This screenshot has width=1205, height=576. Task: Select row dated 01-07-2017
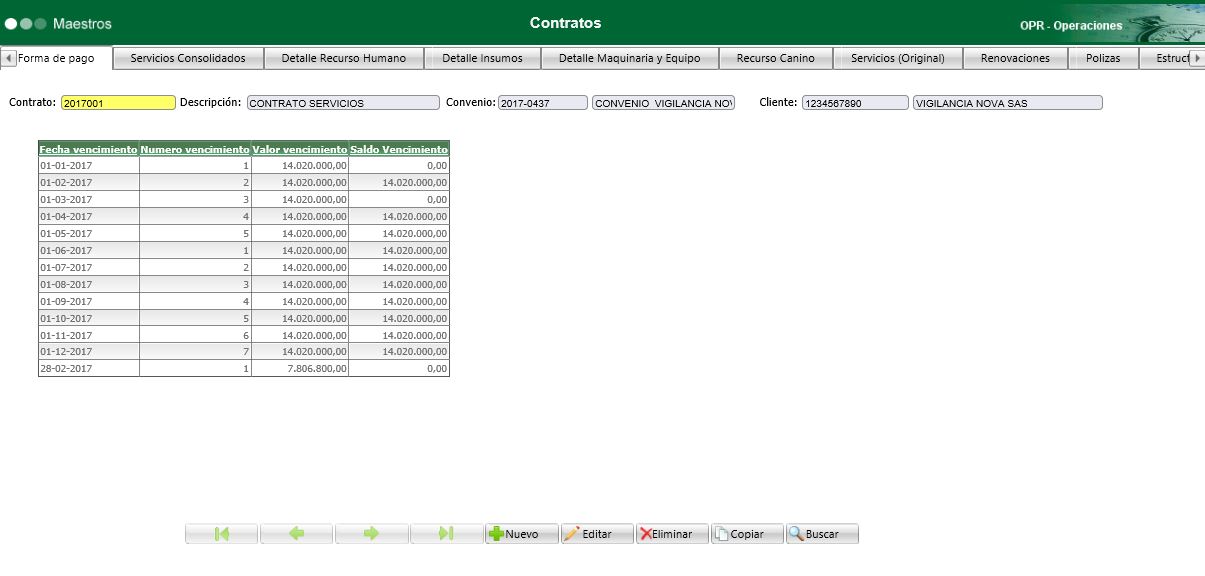[x=244, y=267]
